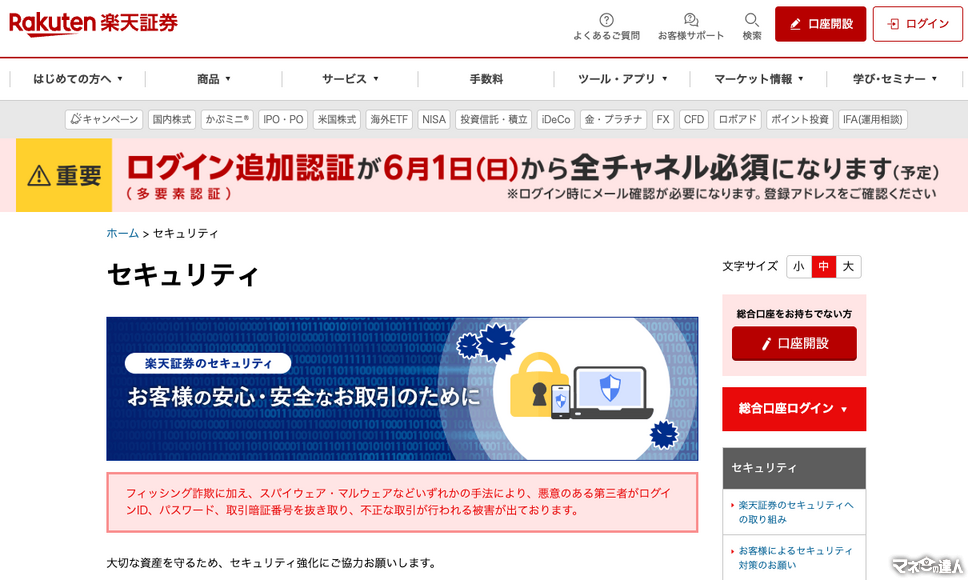
Task: Click the ログイン button in header
Action: 917,24
